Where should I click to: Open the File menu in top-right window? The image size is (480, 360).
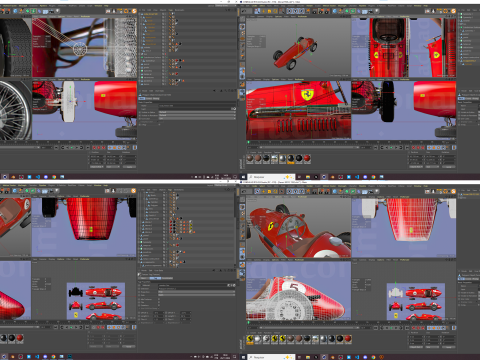(243, 6)
